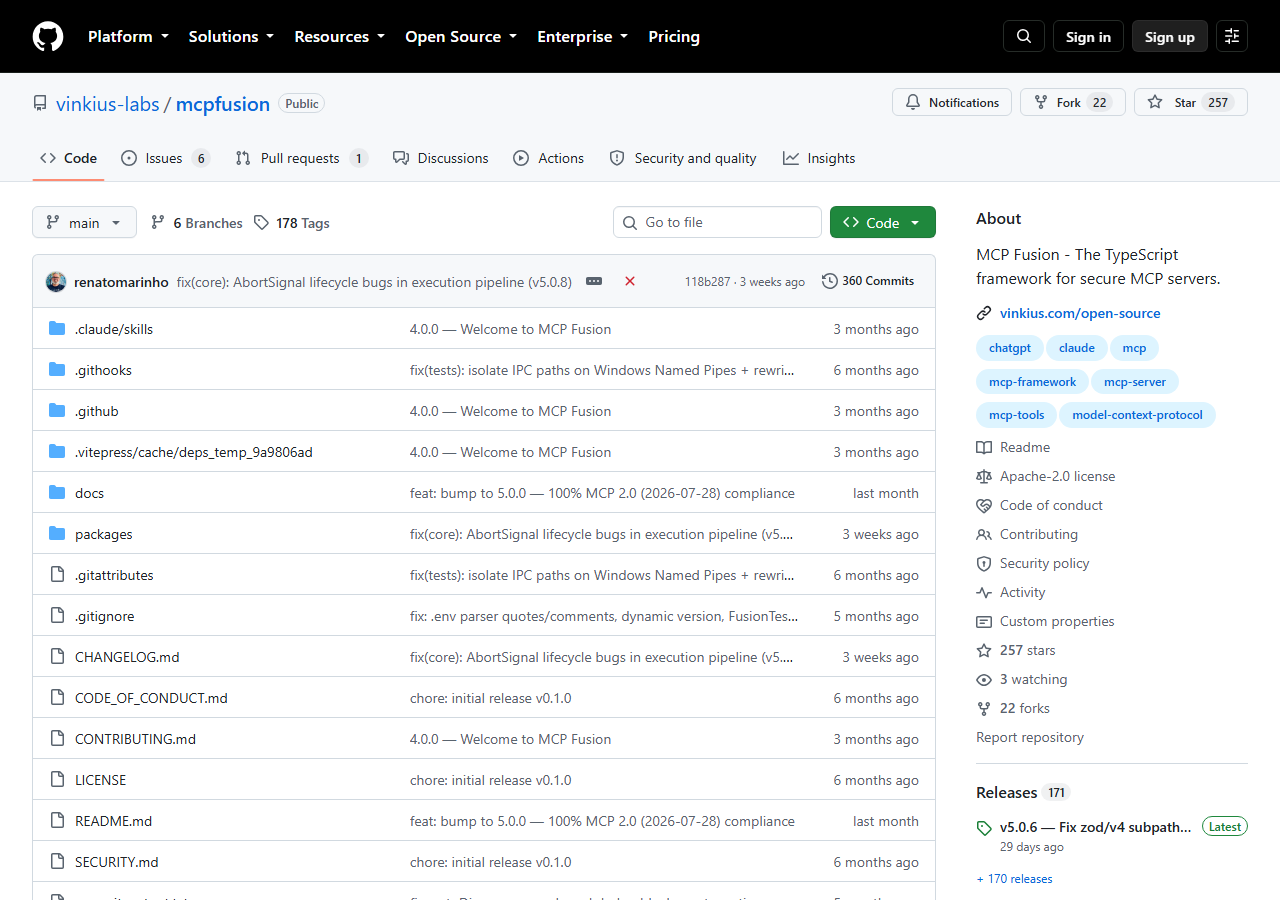This screenshot has width=1280, height=900.
Task: Click the star icon beside 257 stars
Action: click(x=984, y=650)
